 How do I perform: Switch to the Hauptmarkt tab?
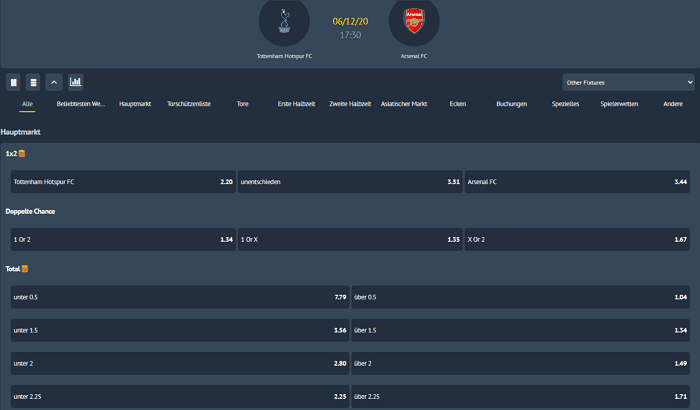(x=135, y=104)
